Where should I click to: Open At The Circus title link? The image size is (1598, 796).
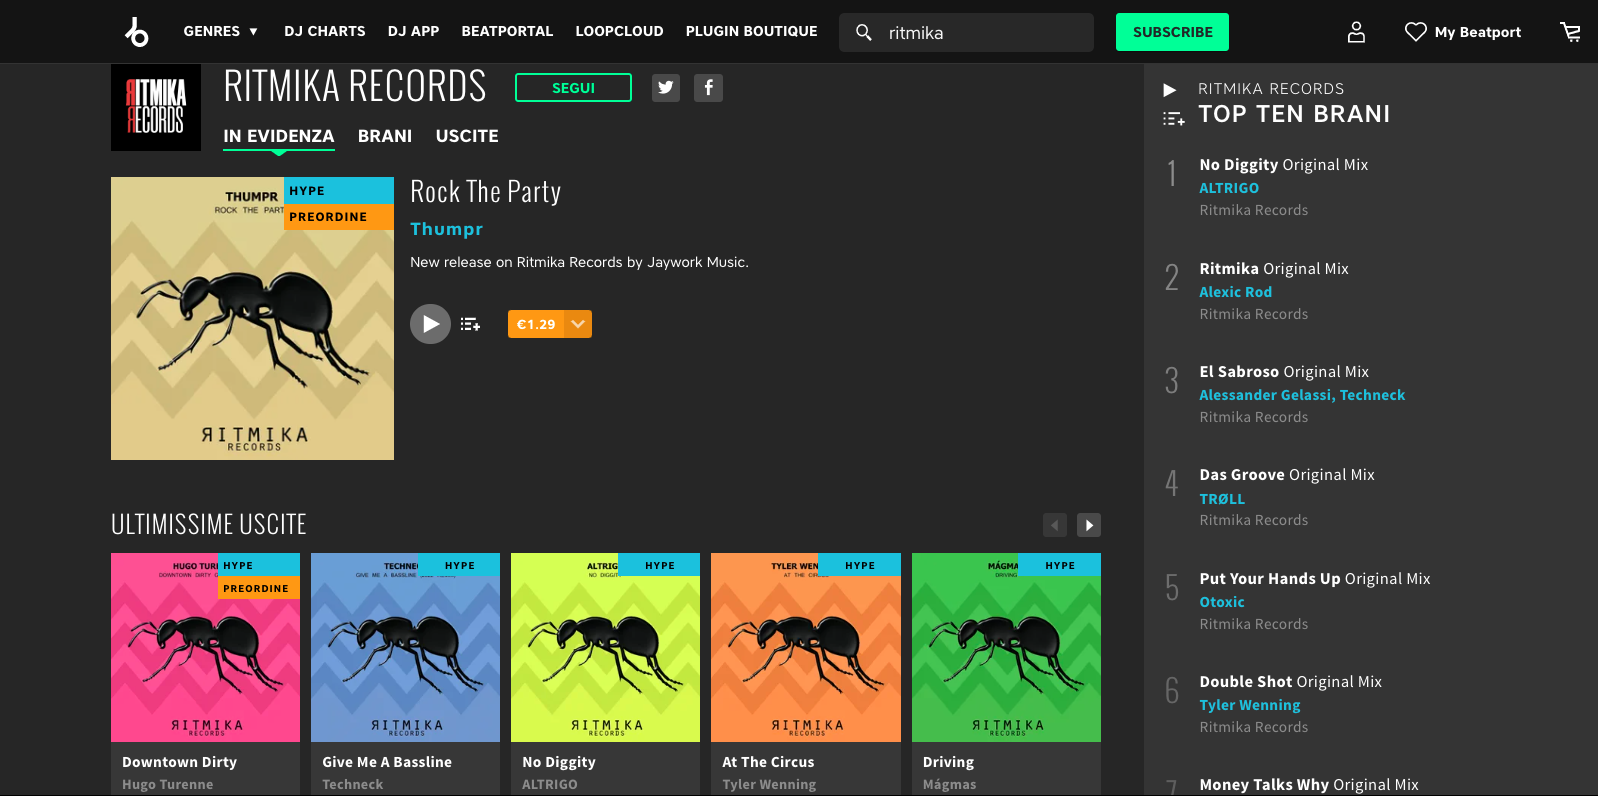click(x=768, y=762)
